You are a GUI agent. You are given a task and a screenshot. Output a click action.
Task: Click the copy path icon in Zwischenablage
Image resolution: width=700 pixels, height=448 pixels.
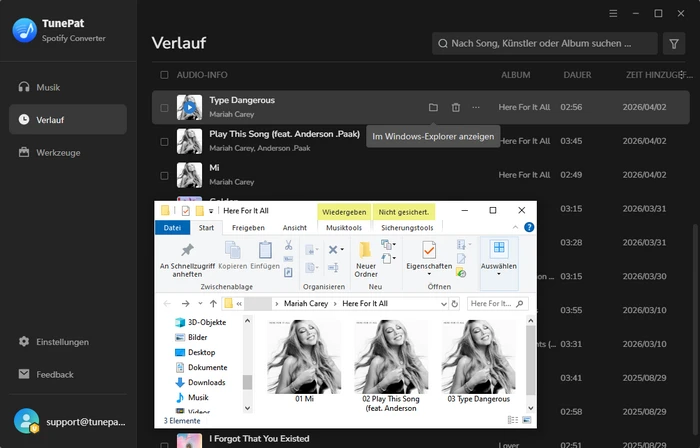point(288,259)
